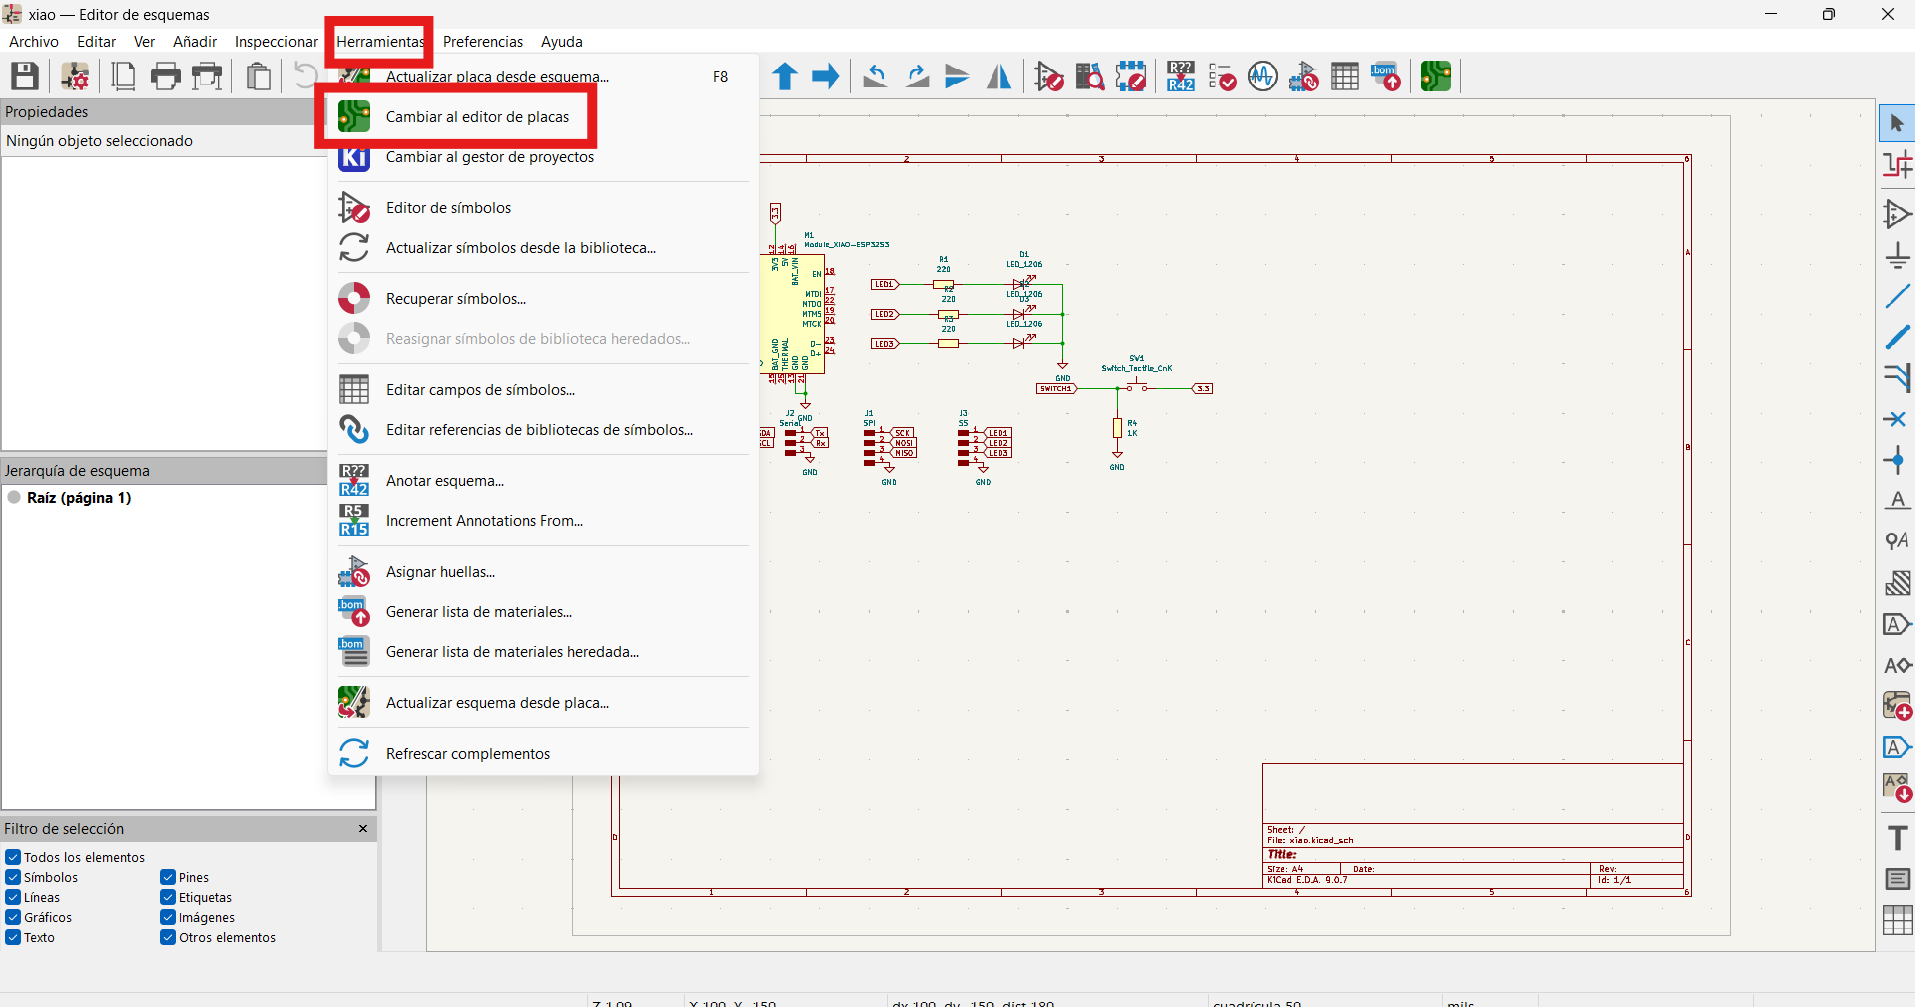1915x1007 pixels.
Task: Open the Archivo menu
Action: (34, 42)
